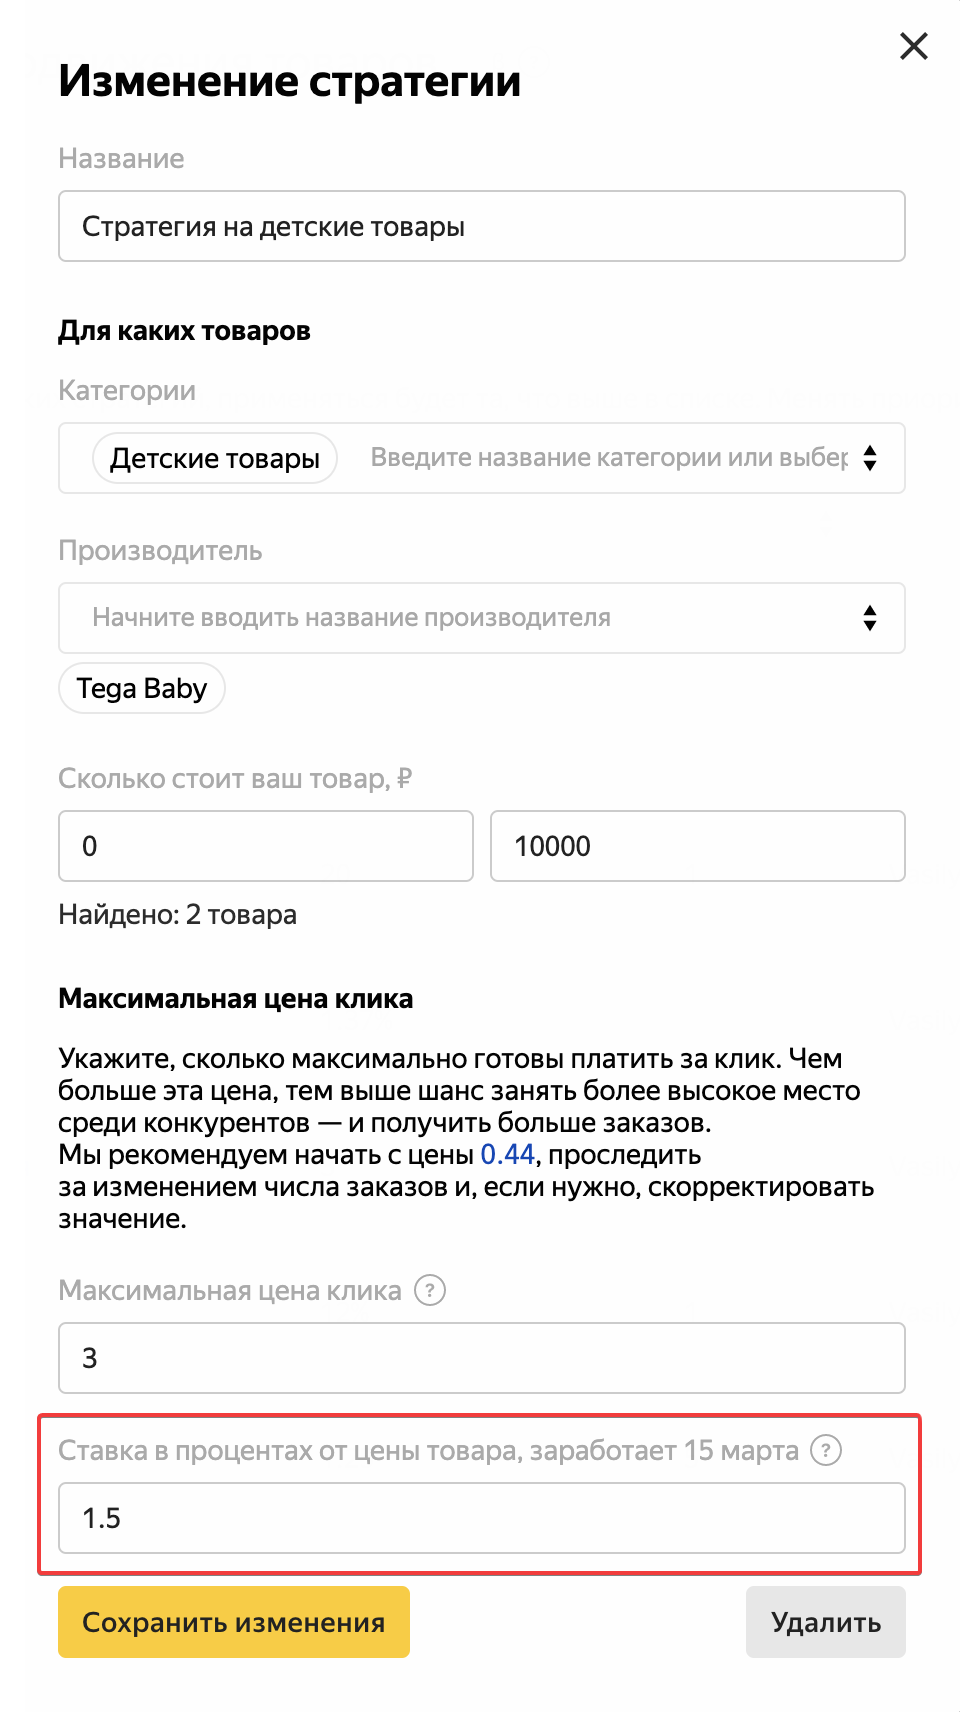This screenshot has height=1712, width=960.
Task: Open help icon beside Максимальная цена клика
Action: tap(430, 1290)
